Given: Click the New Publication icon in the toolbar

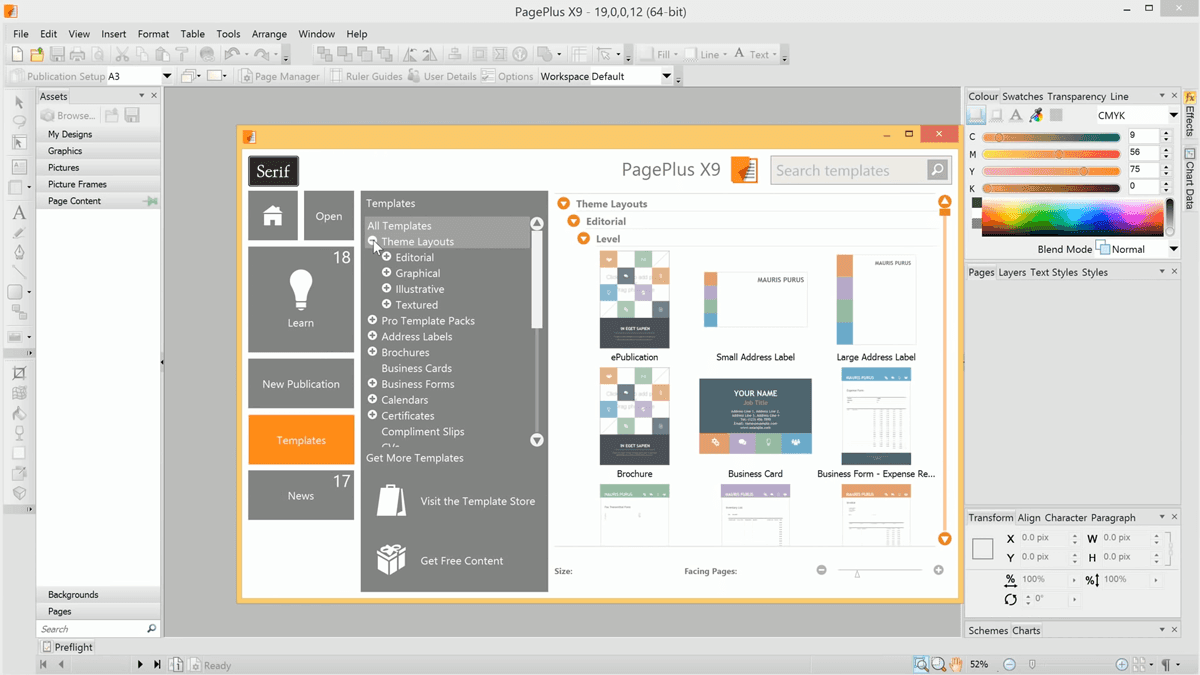Looking at the screenshot, I should [18, 55].
